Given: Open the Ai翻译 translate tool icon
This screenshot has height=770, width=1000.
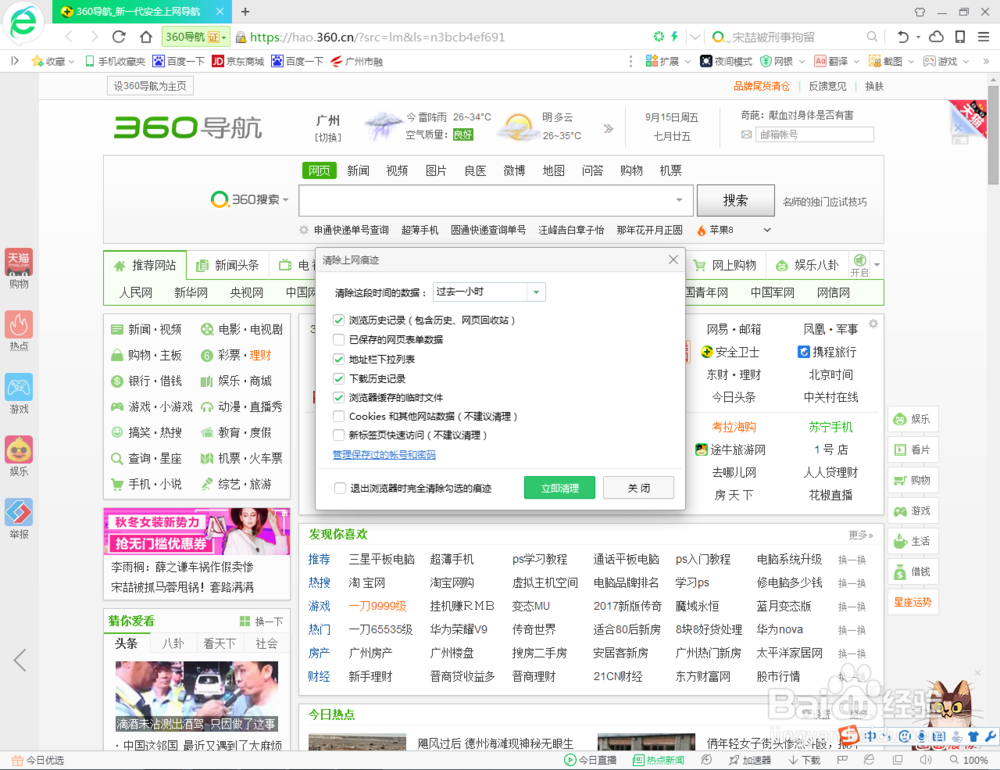Looking at the screenshot, I should tap(820, 61).
